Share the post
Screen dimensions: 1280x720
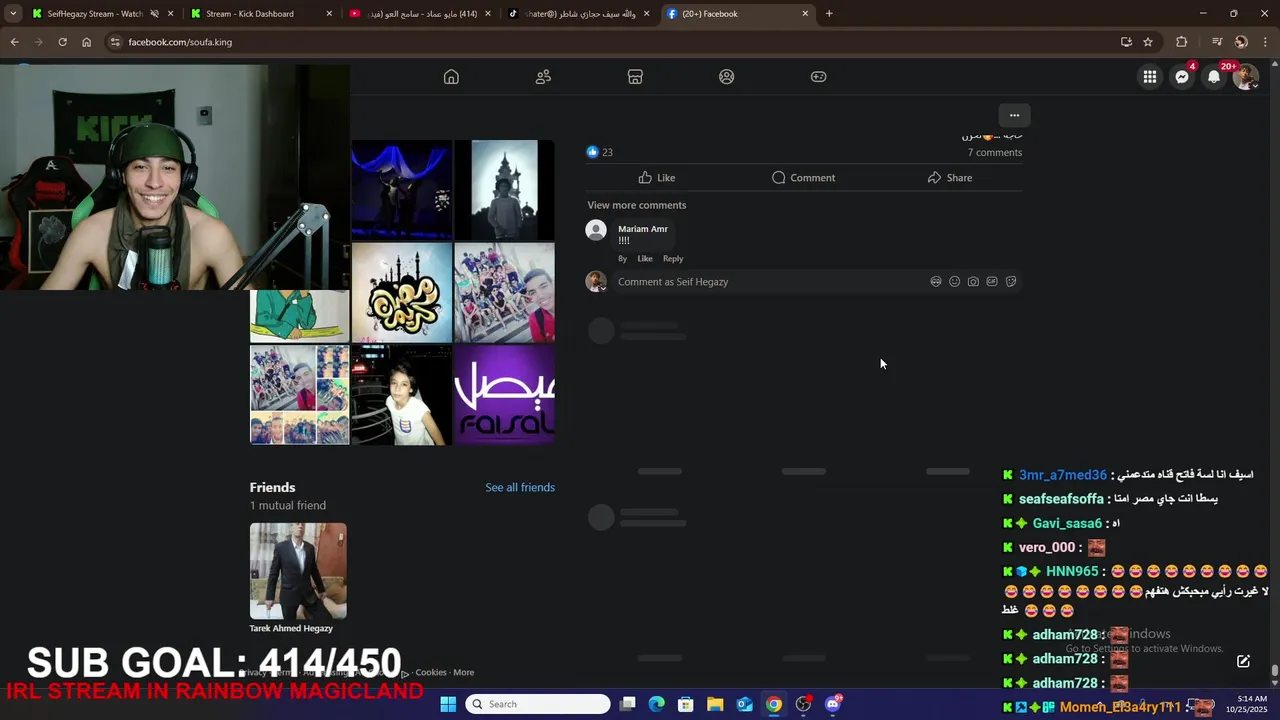950,178
